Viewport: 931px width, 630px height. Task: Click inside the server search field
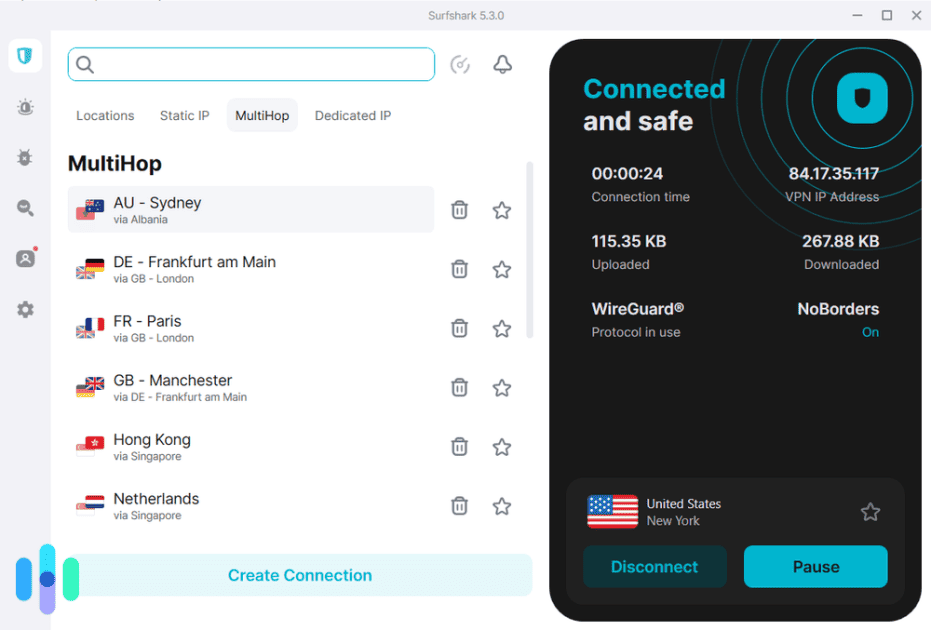250,64
